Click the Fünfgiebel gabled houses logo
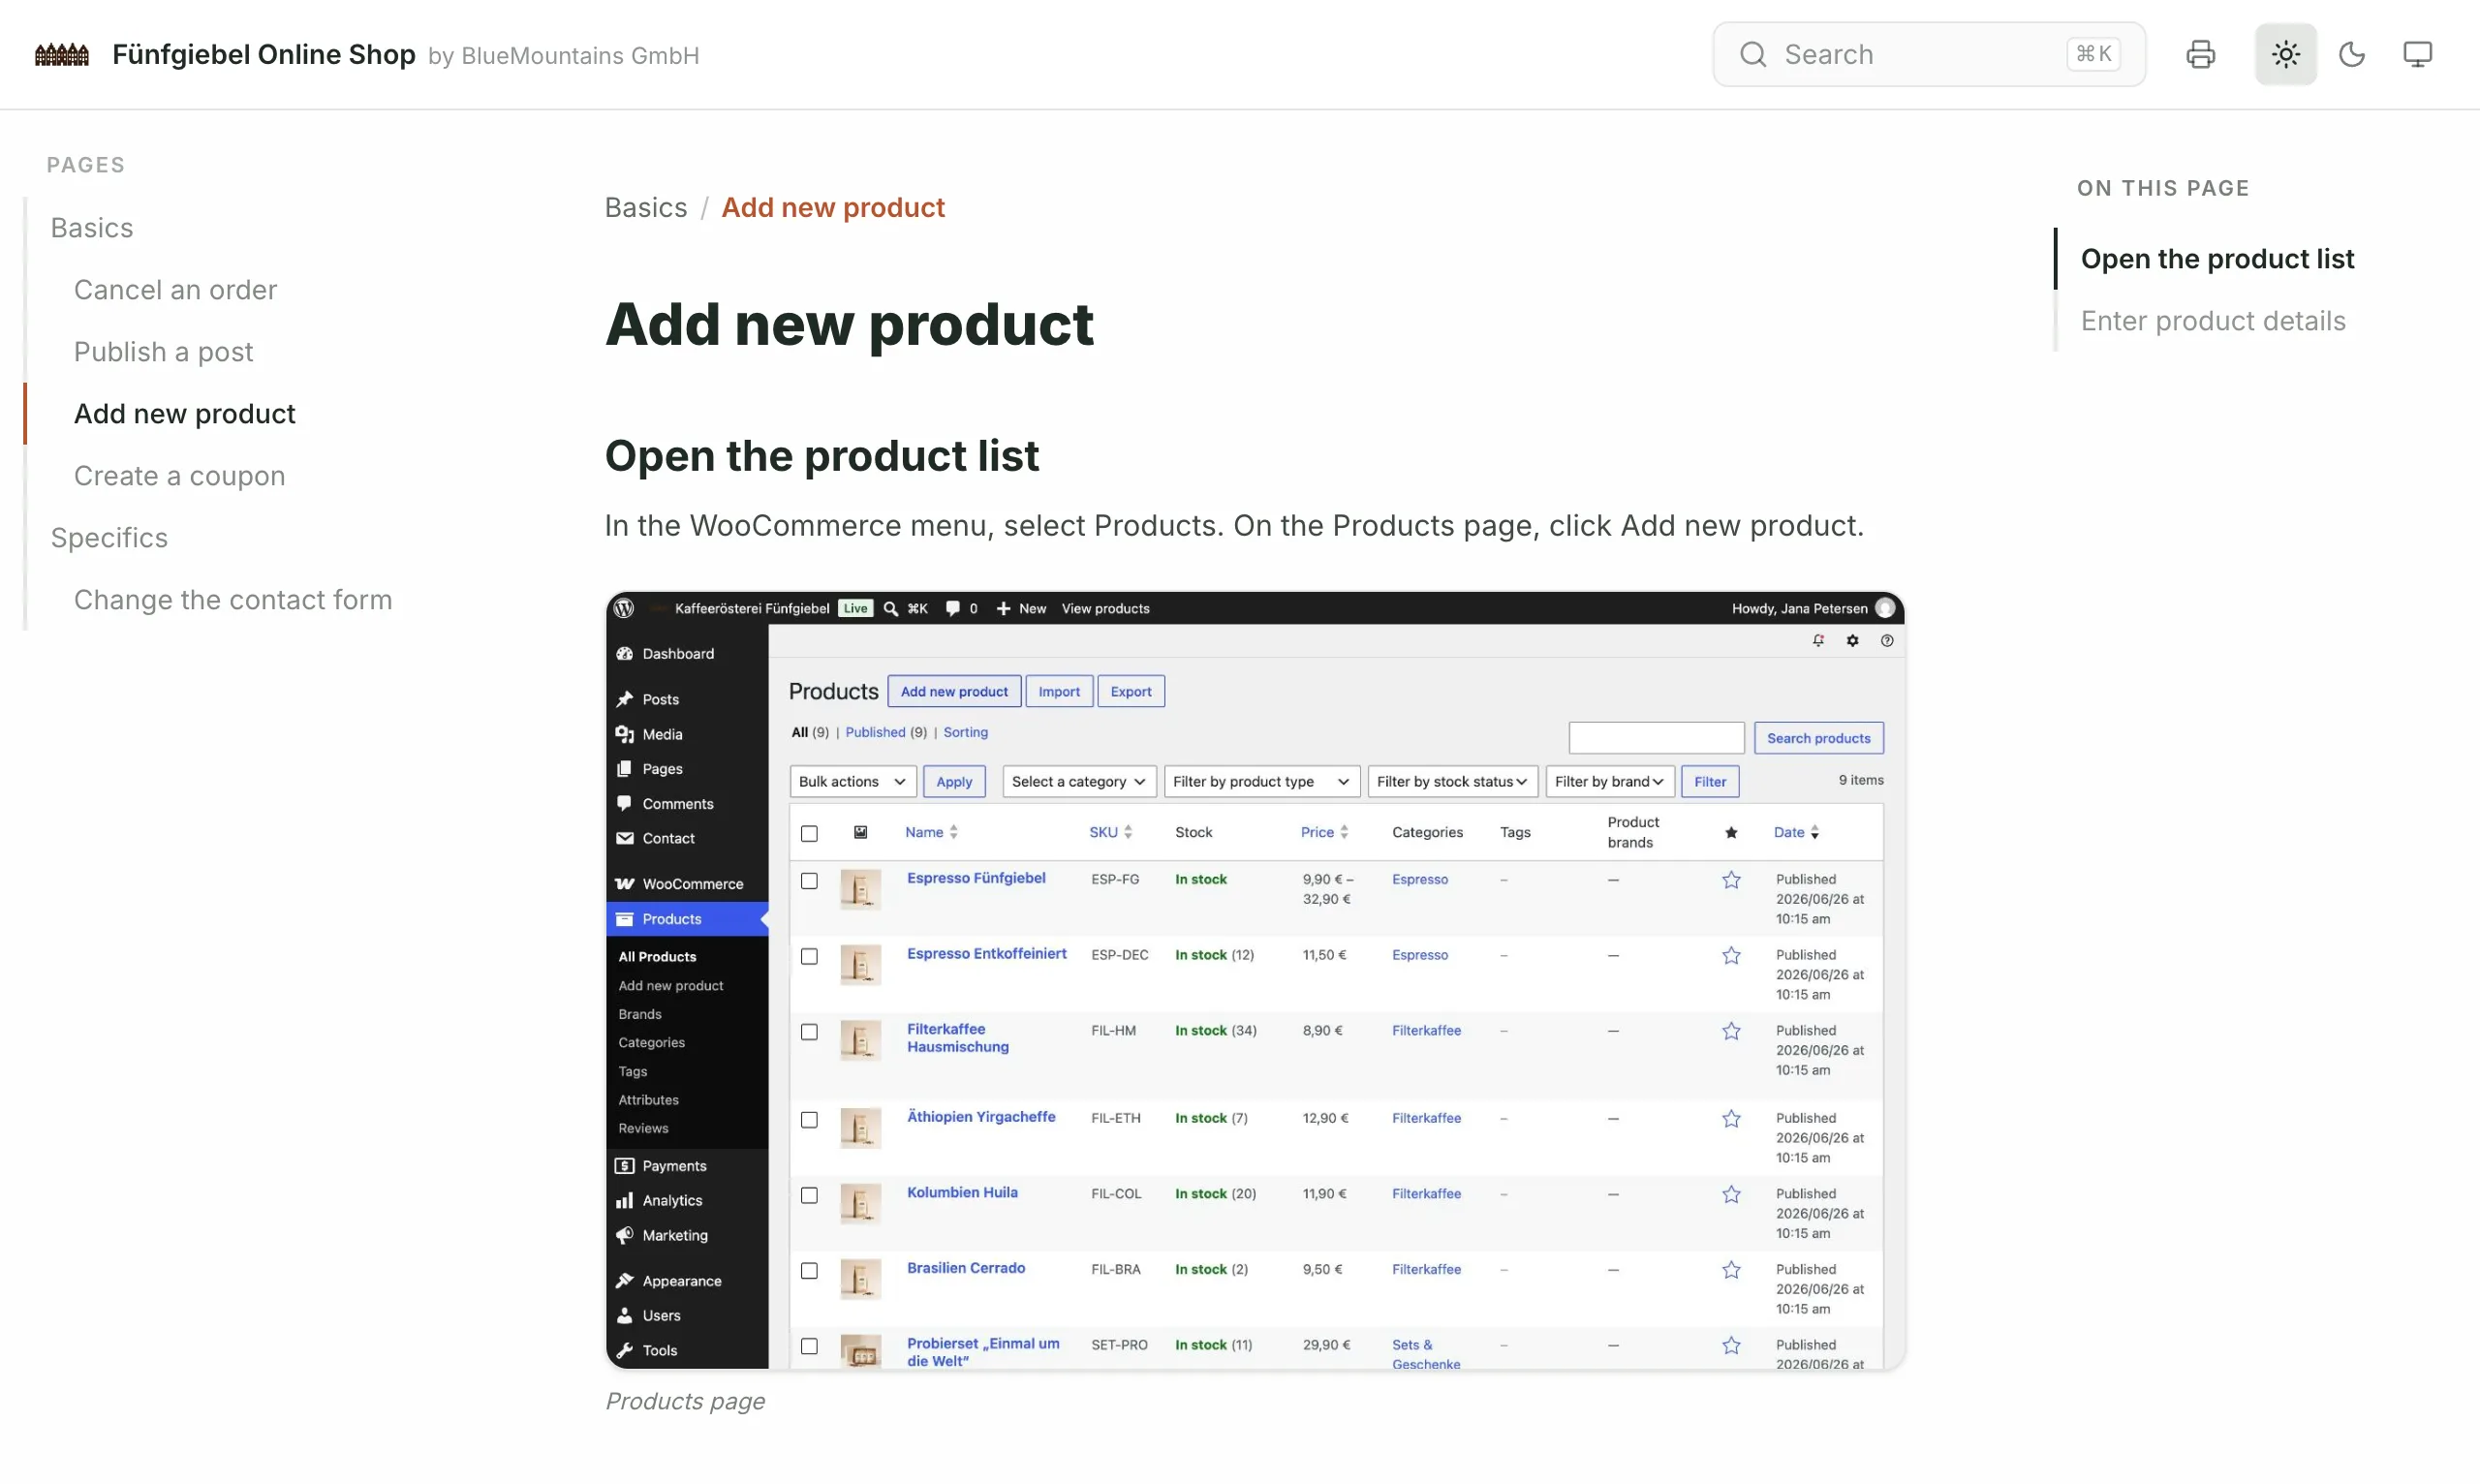This screenshot has width=2480, height=1484. tap(62, 54)
